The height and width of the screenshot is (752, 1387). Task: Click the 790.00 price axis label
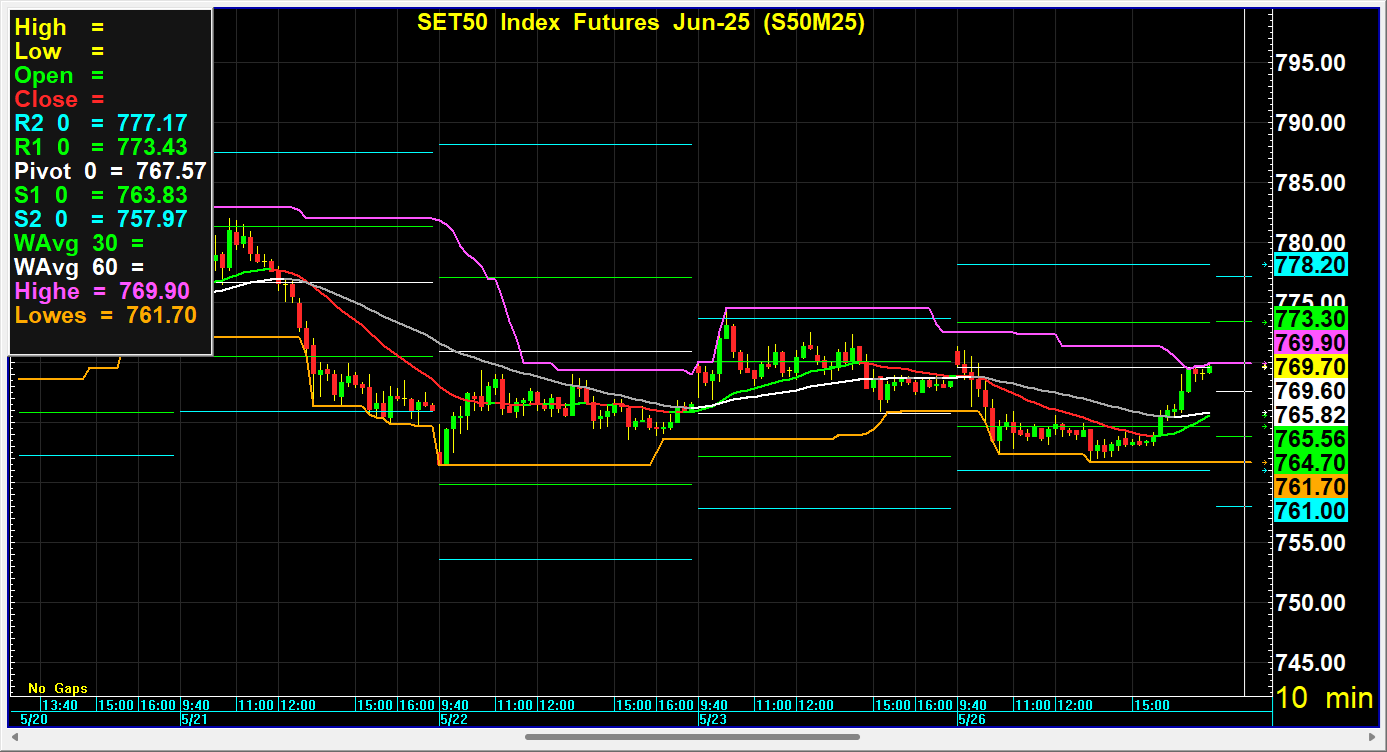point(1311,123)
